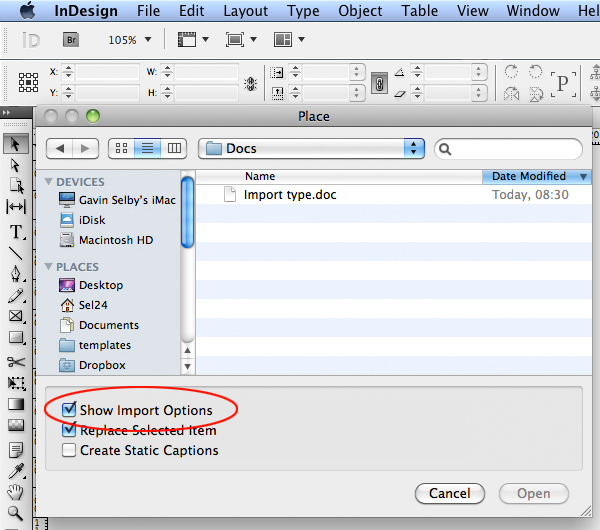Select the Pen tool

(16, 274)
